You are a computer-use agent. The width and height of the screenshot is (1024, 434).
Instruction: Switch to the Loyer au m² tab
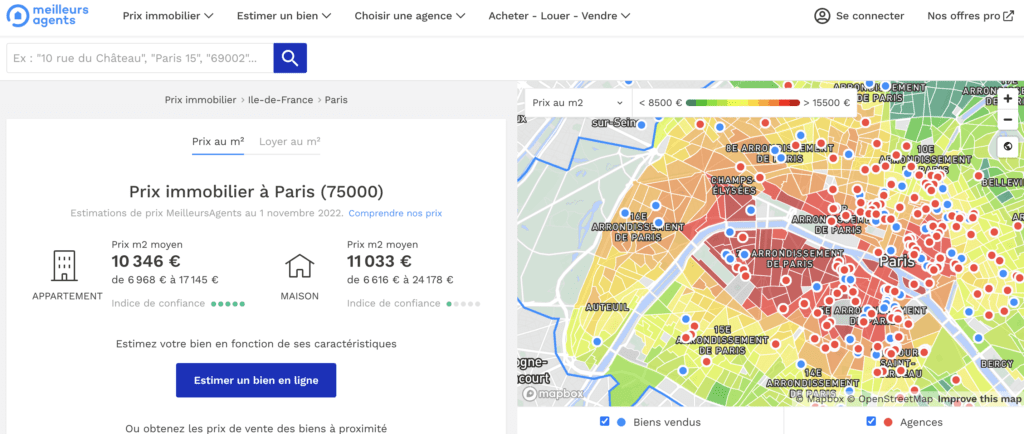(x=289, y=142)
